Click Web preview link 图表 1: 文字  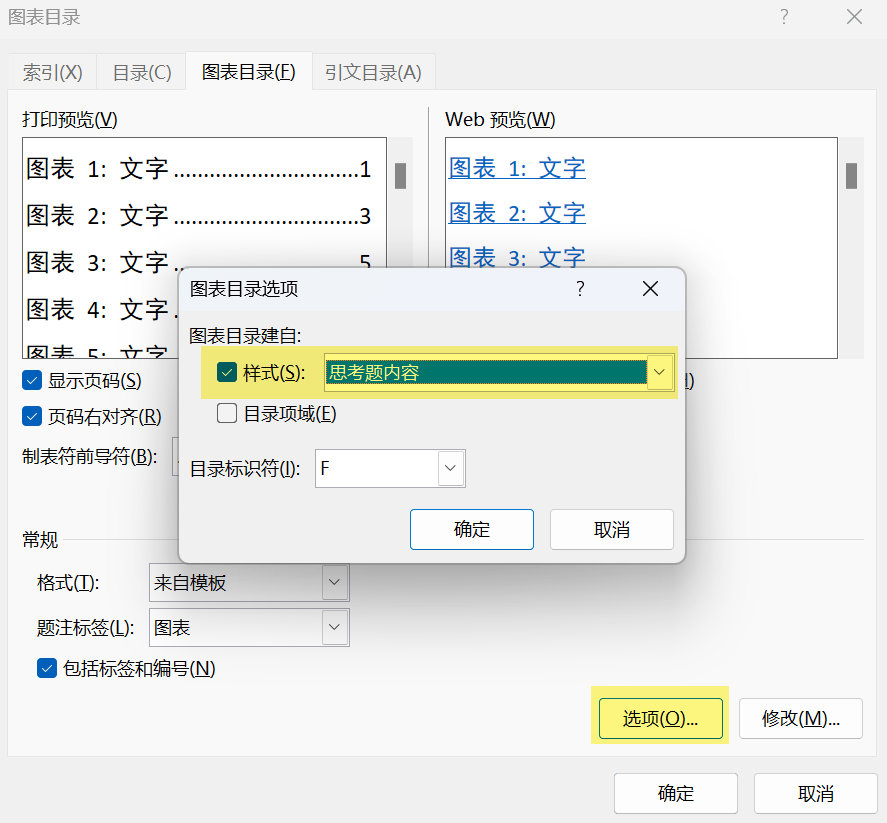(517, 168)
